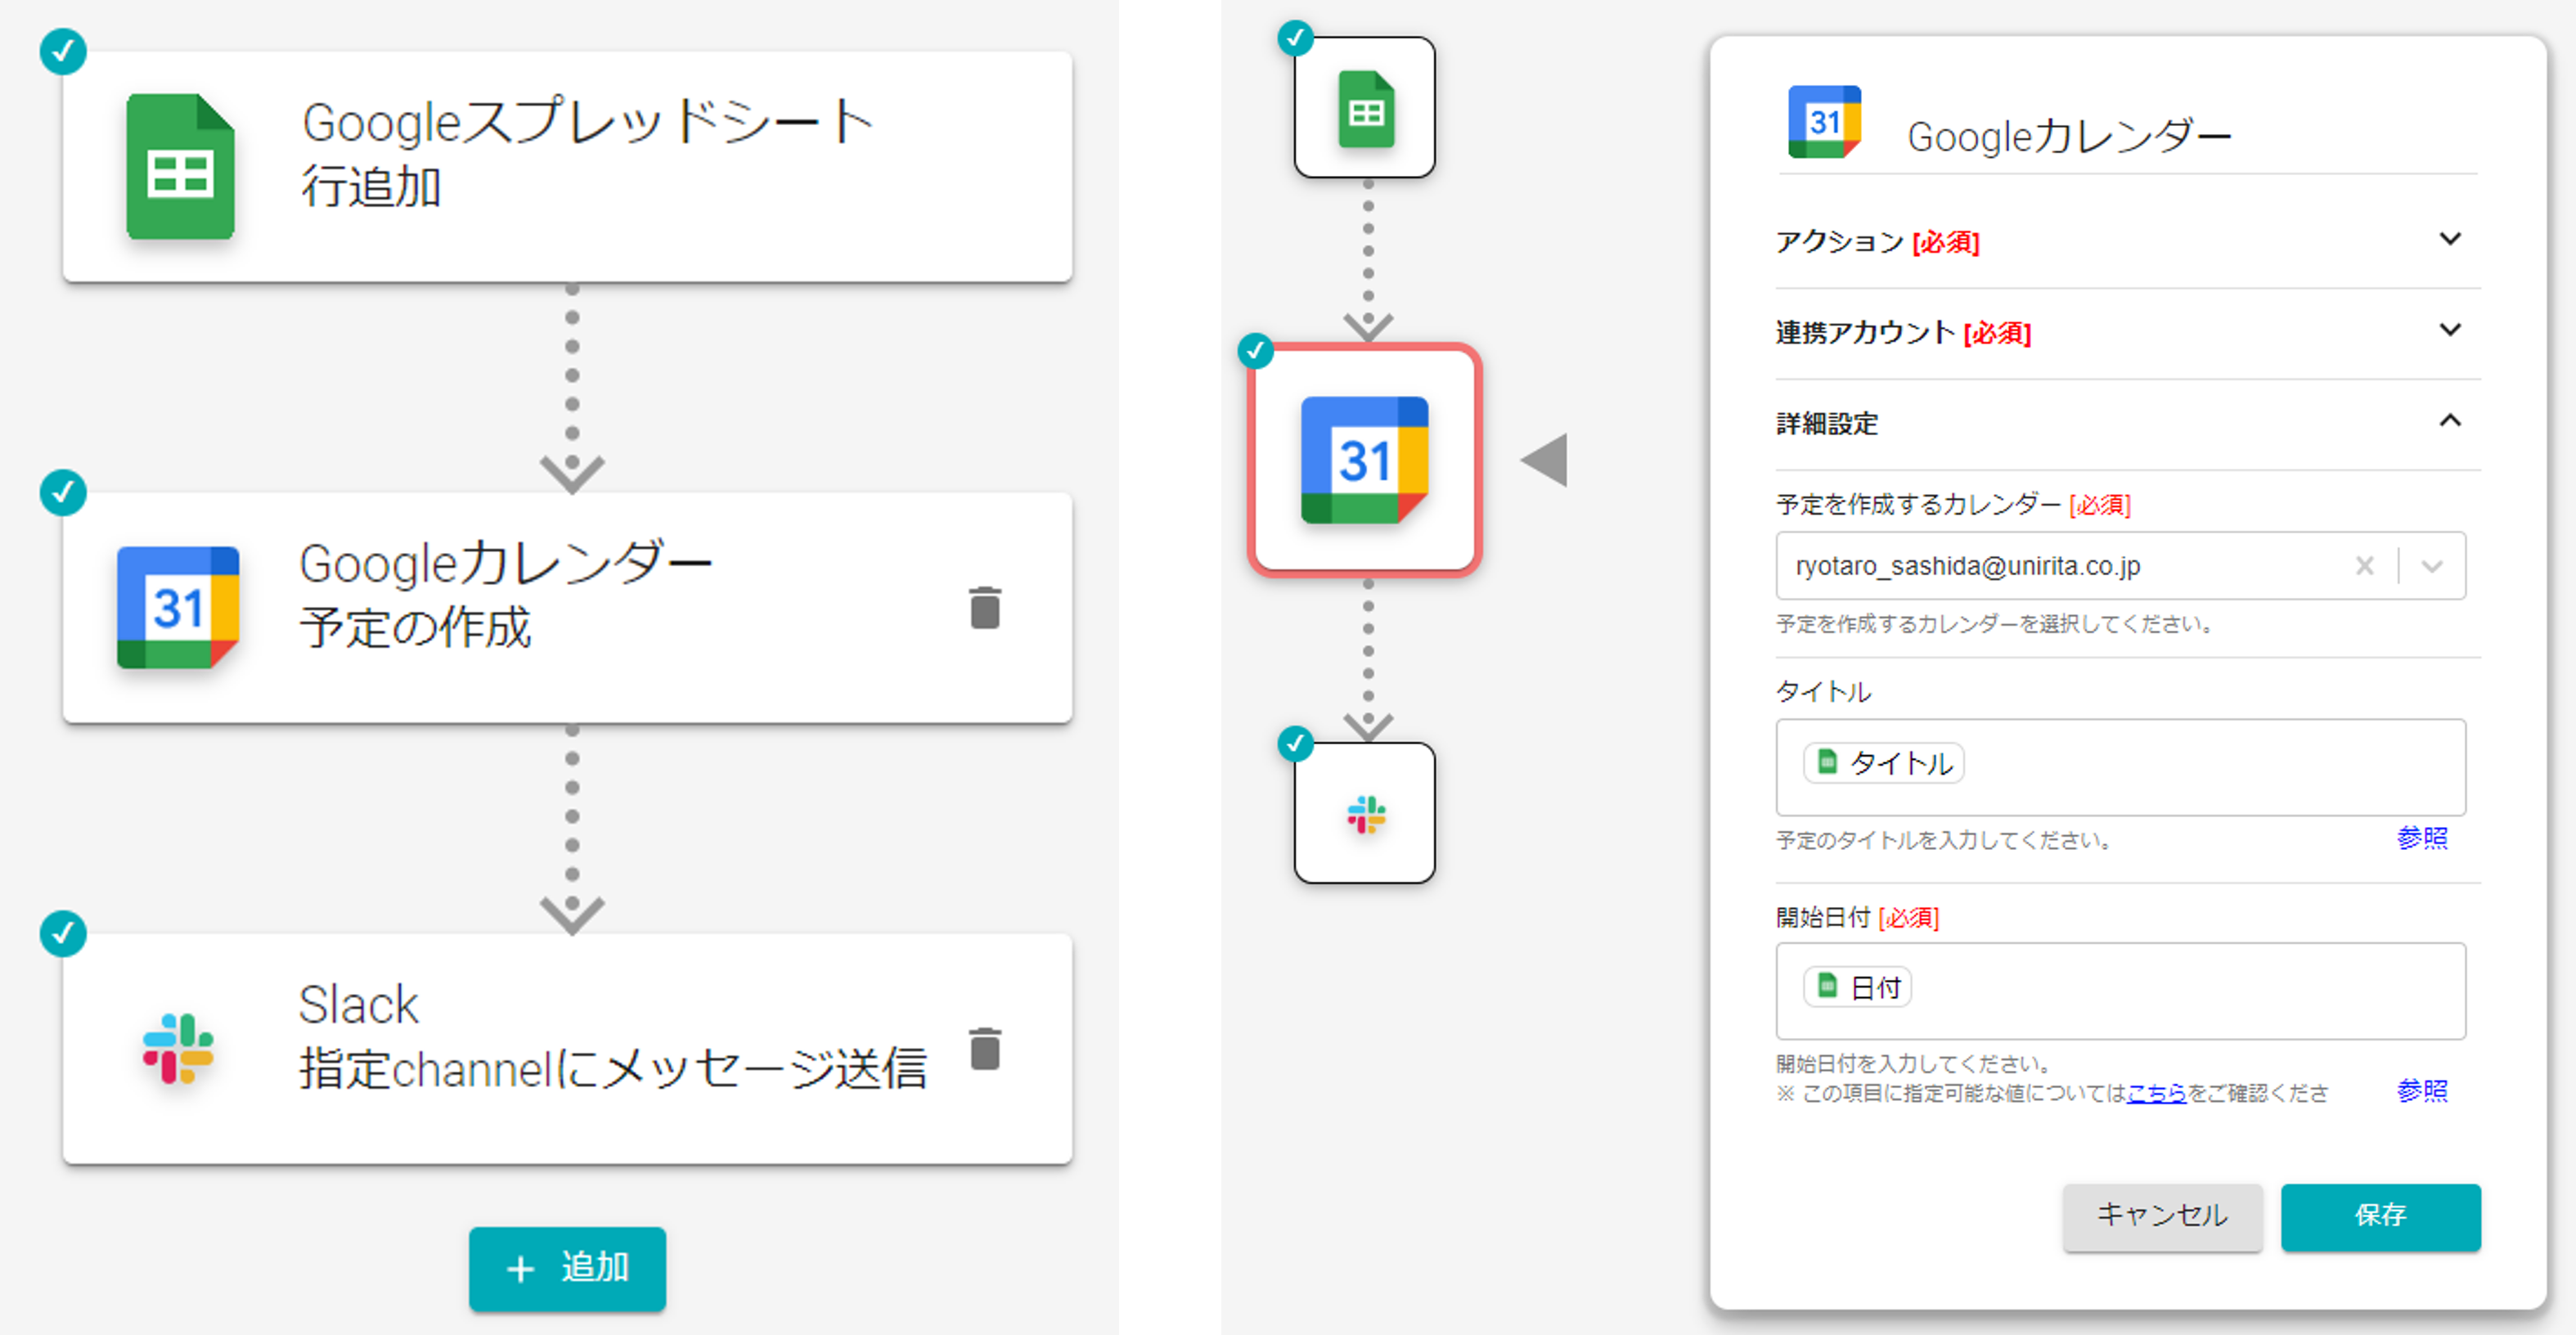The height and width of the screenshot is (1335, 2576).
Task: Open the calendar selection dropdown arrow
Action: [x=2432, y=566]
